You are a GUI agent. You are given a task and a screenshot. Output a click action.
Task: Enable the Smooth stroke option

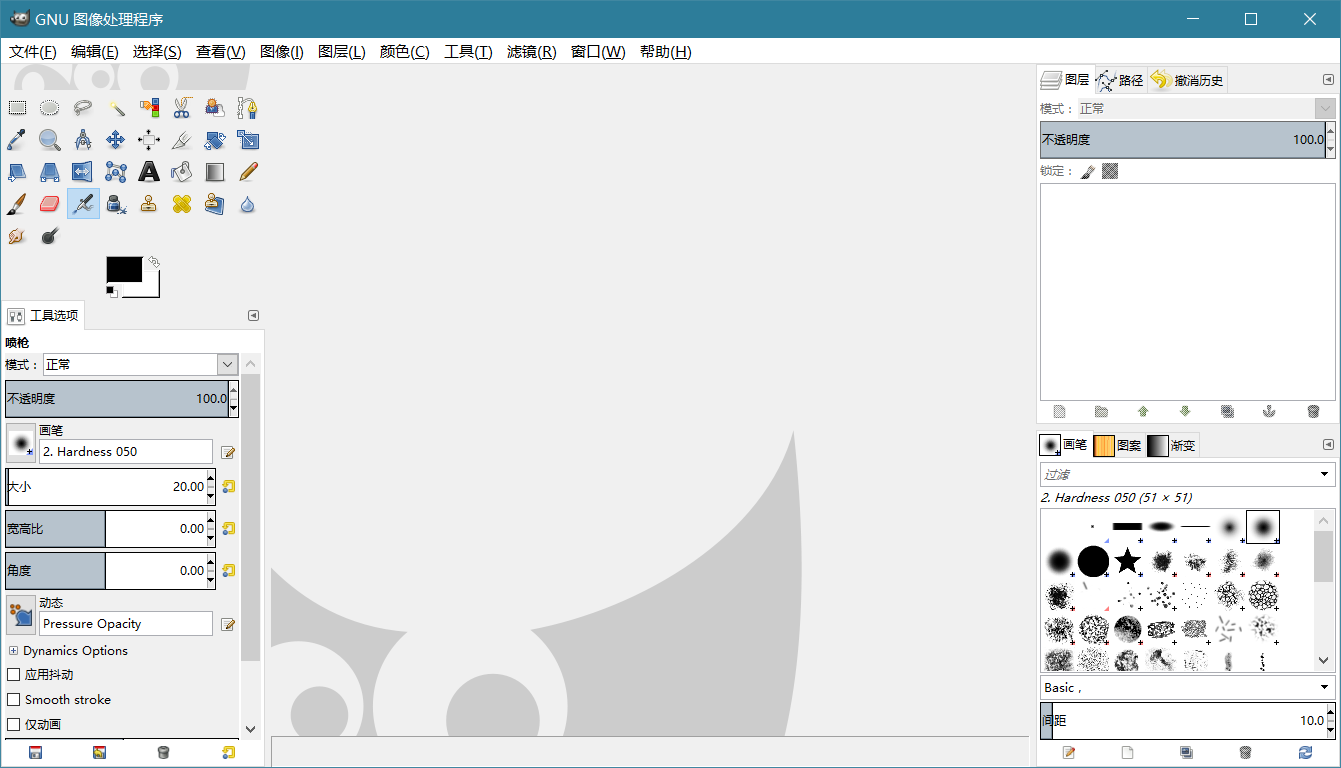(14, 699)
